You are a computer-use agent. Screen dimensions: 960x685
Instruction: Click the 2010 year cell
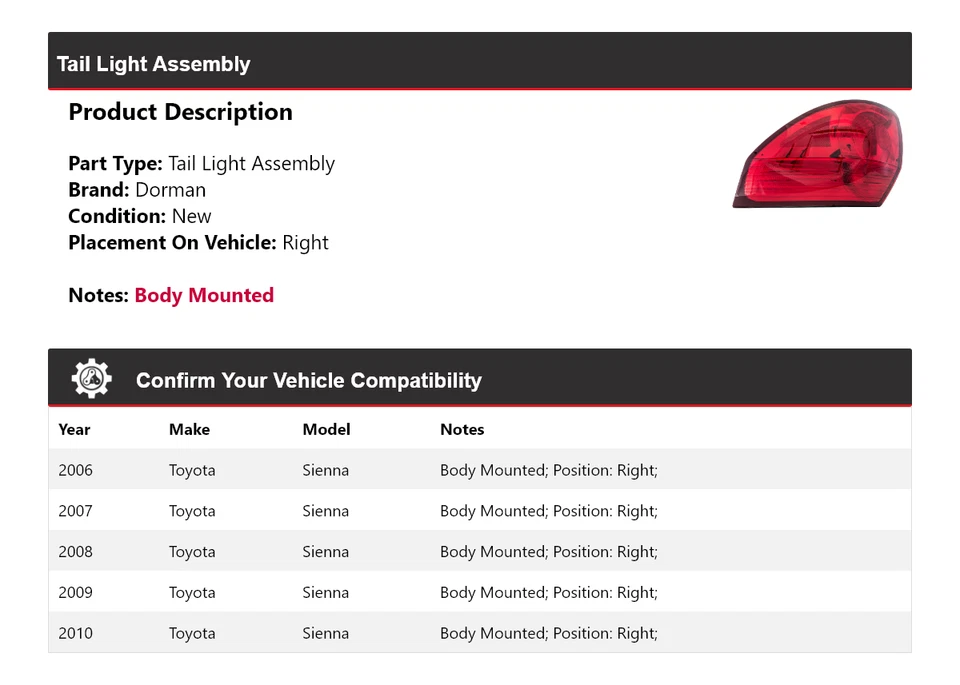(x=75, y=633)
